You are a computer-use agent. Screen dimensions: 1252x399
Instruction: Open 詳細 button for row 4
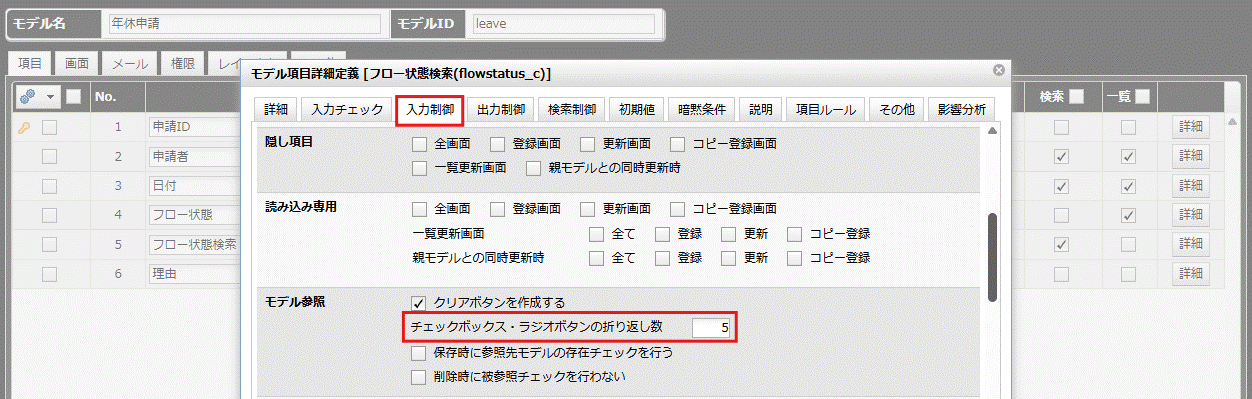point(1191,215)
